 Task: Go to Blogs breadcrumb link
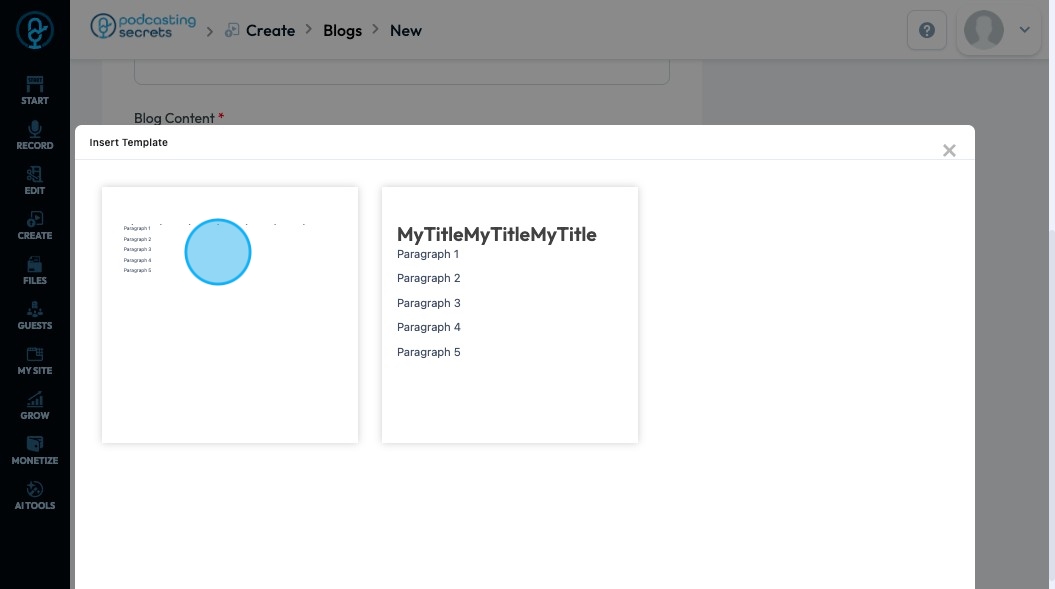click(342, 31)
